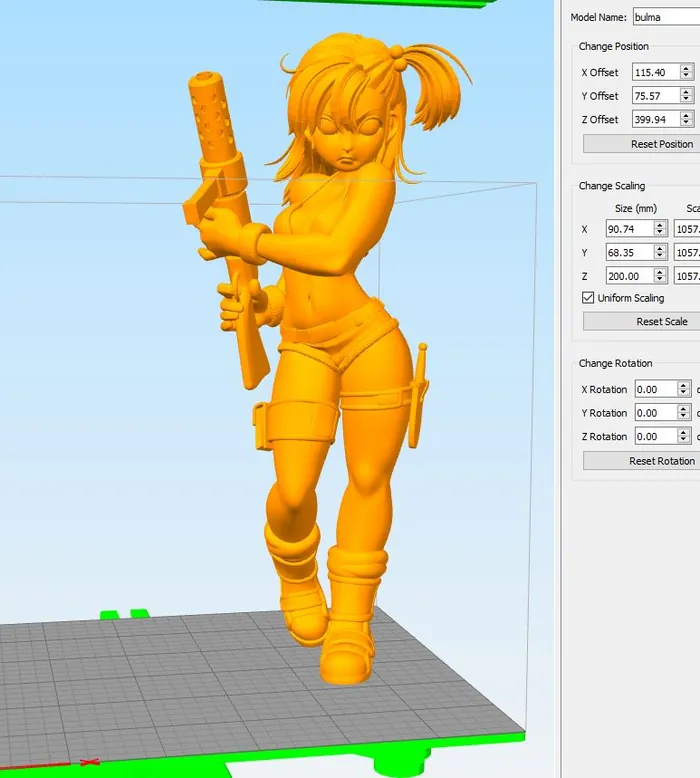Click the X Offset spinner arrows
This screenshot has width=700, height=778.
click(x=686, y=72)
